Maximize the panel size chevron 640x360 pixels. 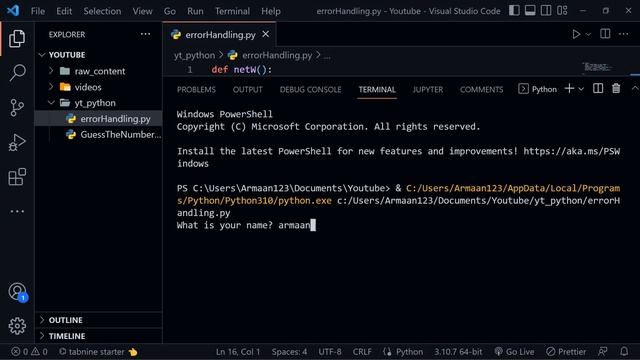click(635, 88)
